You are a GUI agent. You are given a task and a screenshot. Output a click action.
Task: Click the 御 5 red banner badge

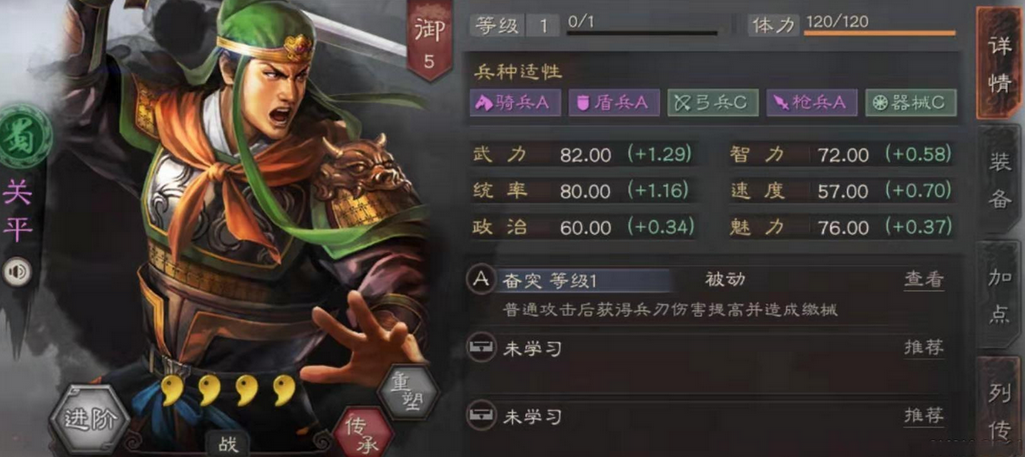point(429,41)
